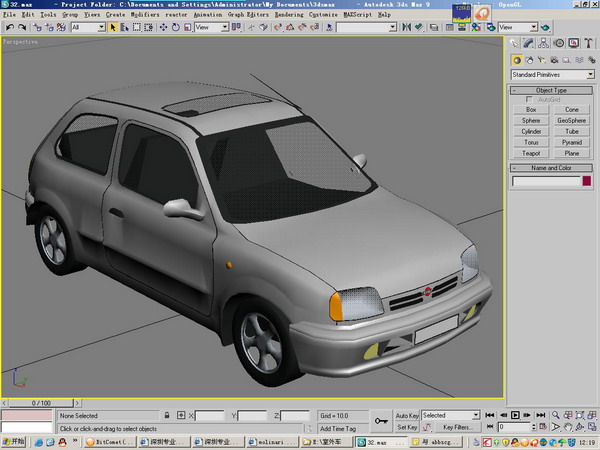This screenshot has width=600, height=450.
Task: Click the Teapot primitive button
Action: (x=531, y=154)
